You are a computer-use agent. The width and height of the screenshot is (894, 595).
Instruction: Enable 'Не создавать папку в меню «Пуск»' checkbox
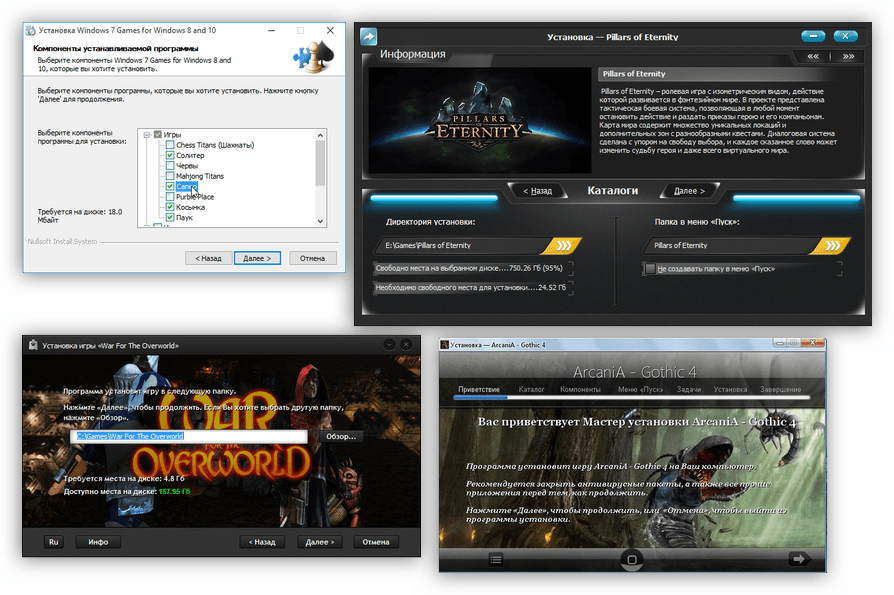[650, 269]
